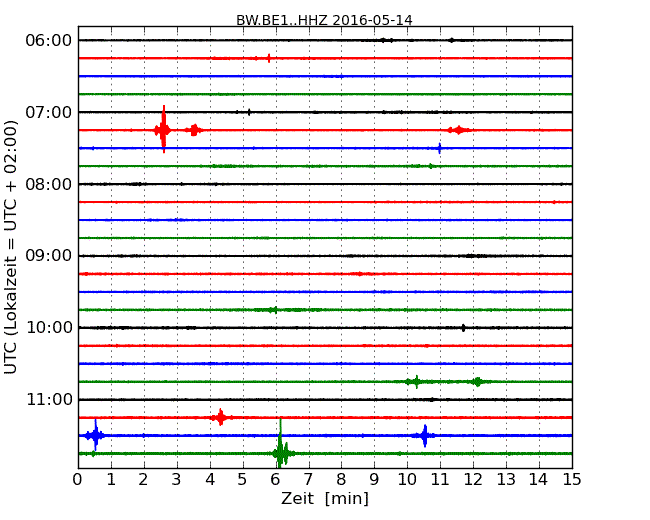Pick the green blip near minute 6 on 09:45 trace
Viewport: 650px width, 520px height.
273,310
